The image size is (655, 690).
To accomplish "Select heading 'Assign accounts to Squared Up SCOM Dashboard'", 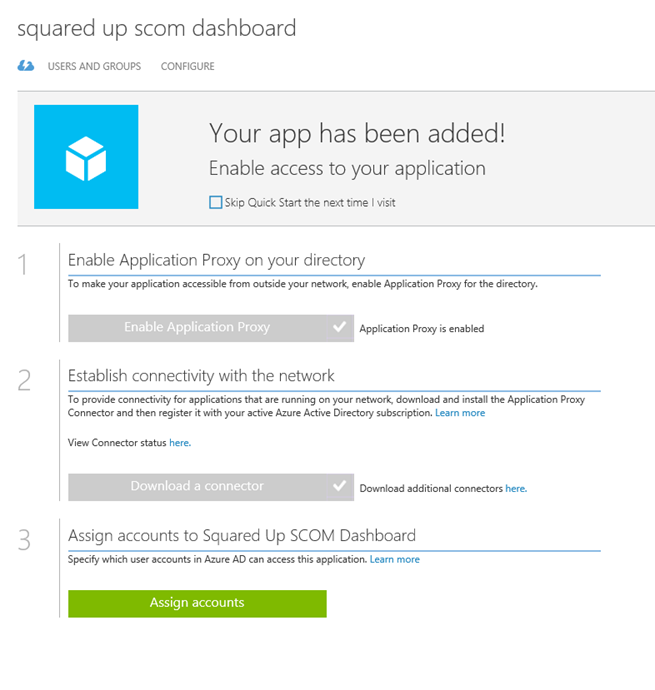I will [242, 536].
